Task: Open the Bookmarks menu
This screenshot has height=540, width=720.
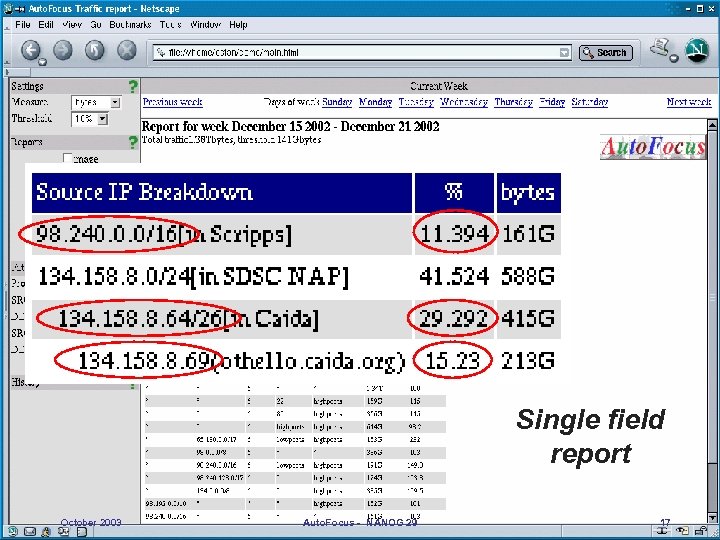Action: [x=130, y=25]
